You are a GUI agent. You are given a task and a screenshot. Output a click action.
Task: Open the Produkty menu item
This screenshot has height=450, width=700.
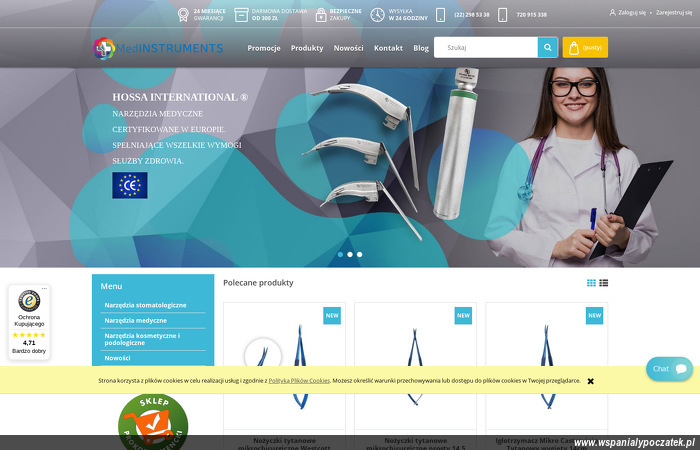point(307,48)
